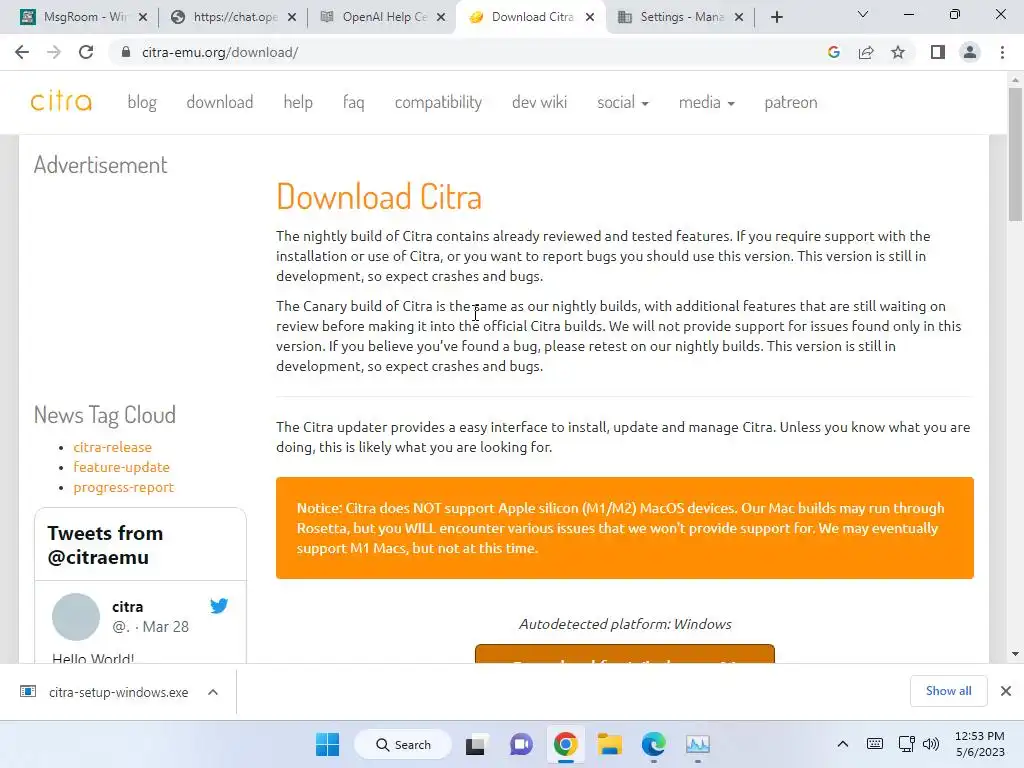Image resolution: width=1024 pixels, height=768 pixels.
Task: Reload the Citra download page
Action: [86, 52]
